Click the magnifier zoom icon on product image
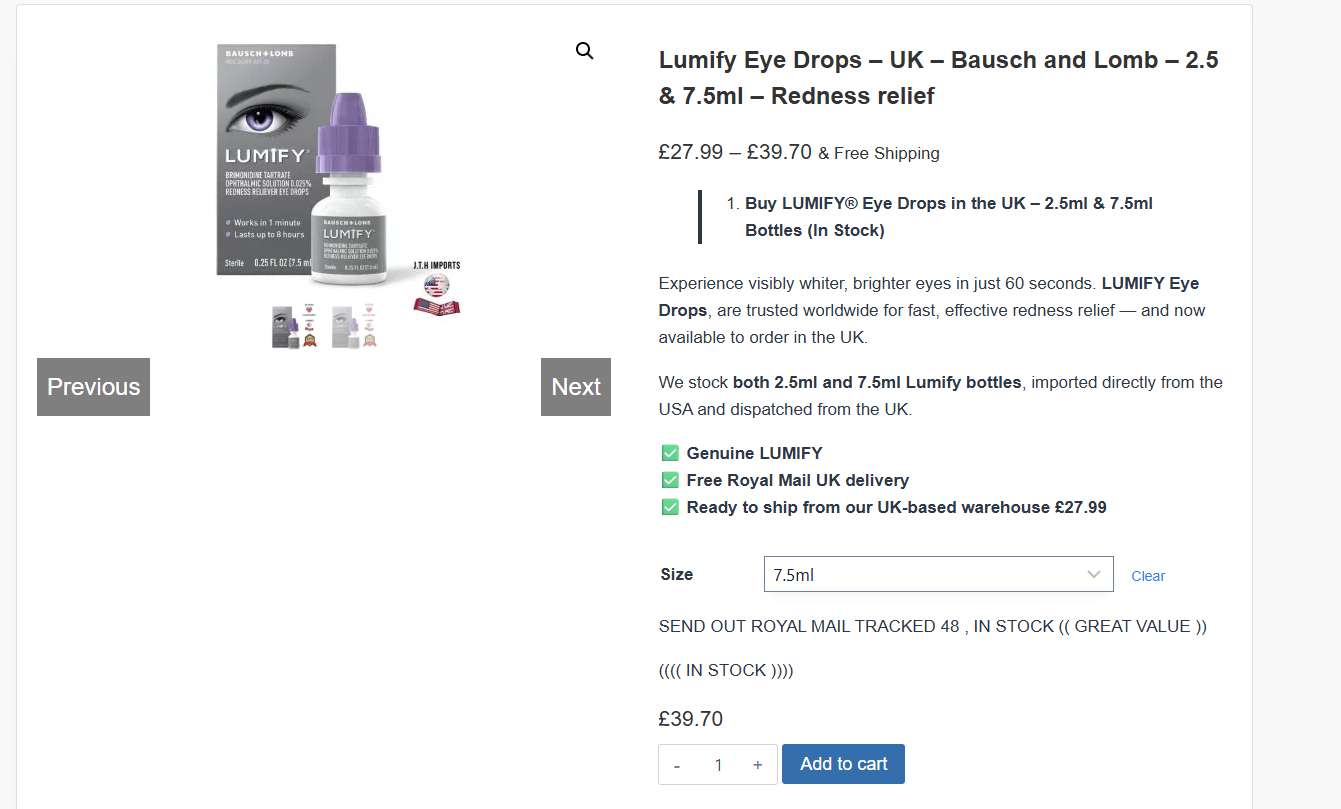Screen dimensions: 1341x809 tap(585, 51)
